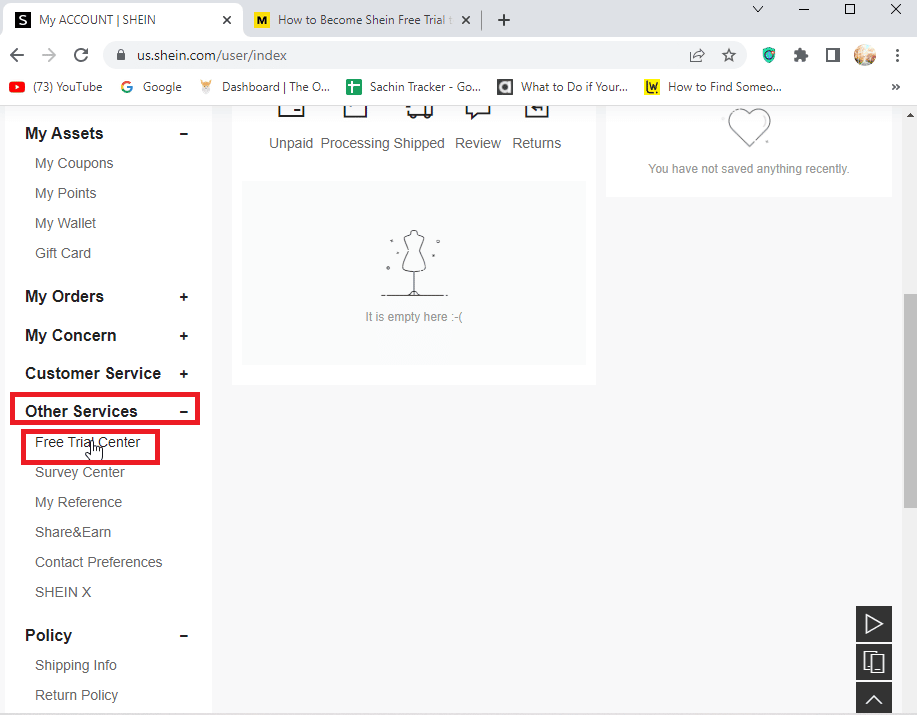Open the Chrome profile avatar

click(865, 56)
